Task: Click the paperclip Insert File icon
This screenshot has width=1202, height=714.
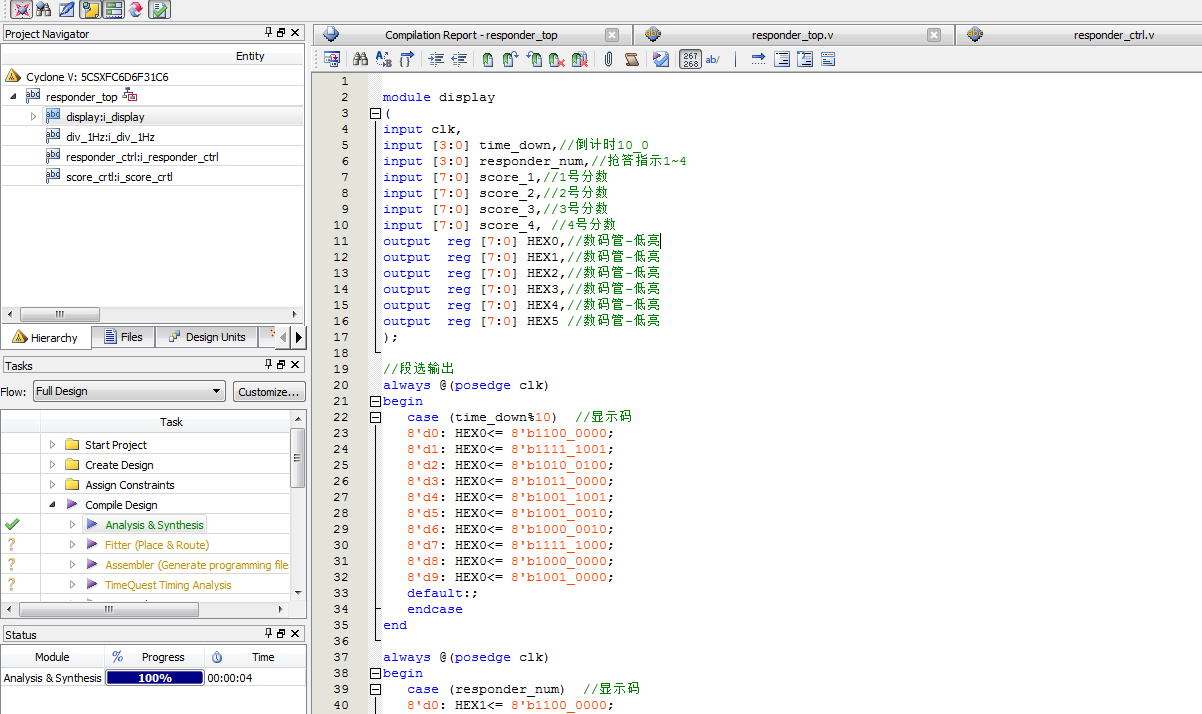Action: 607,60
